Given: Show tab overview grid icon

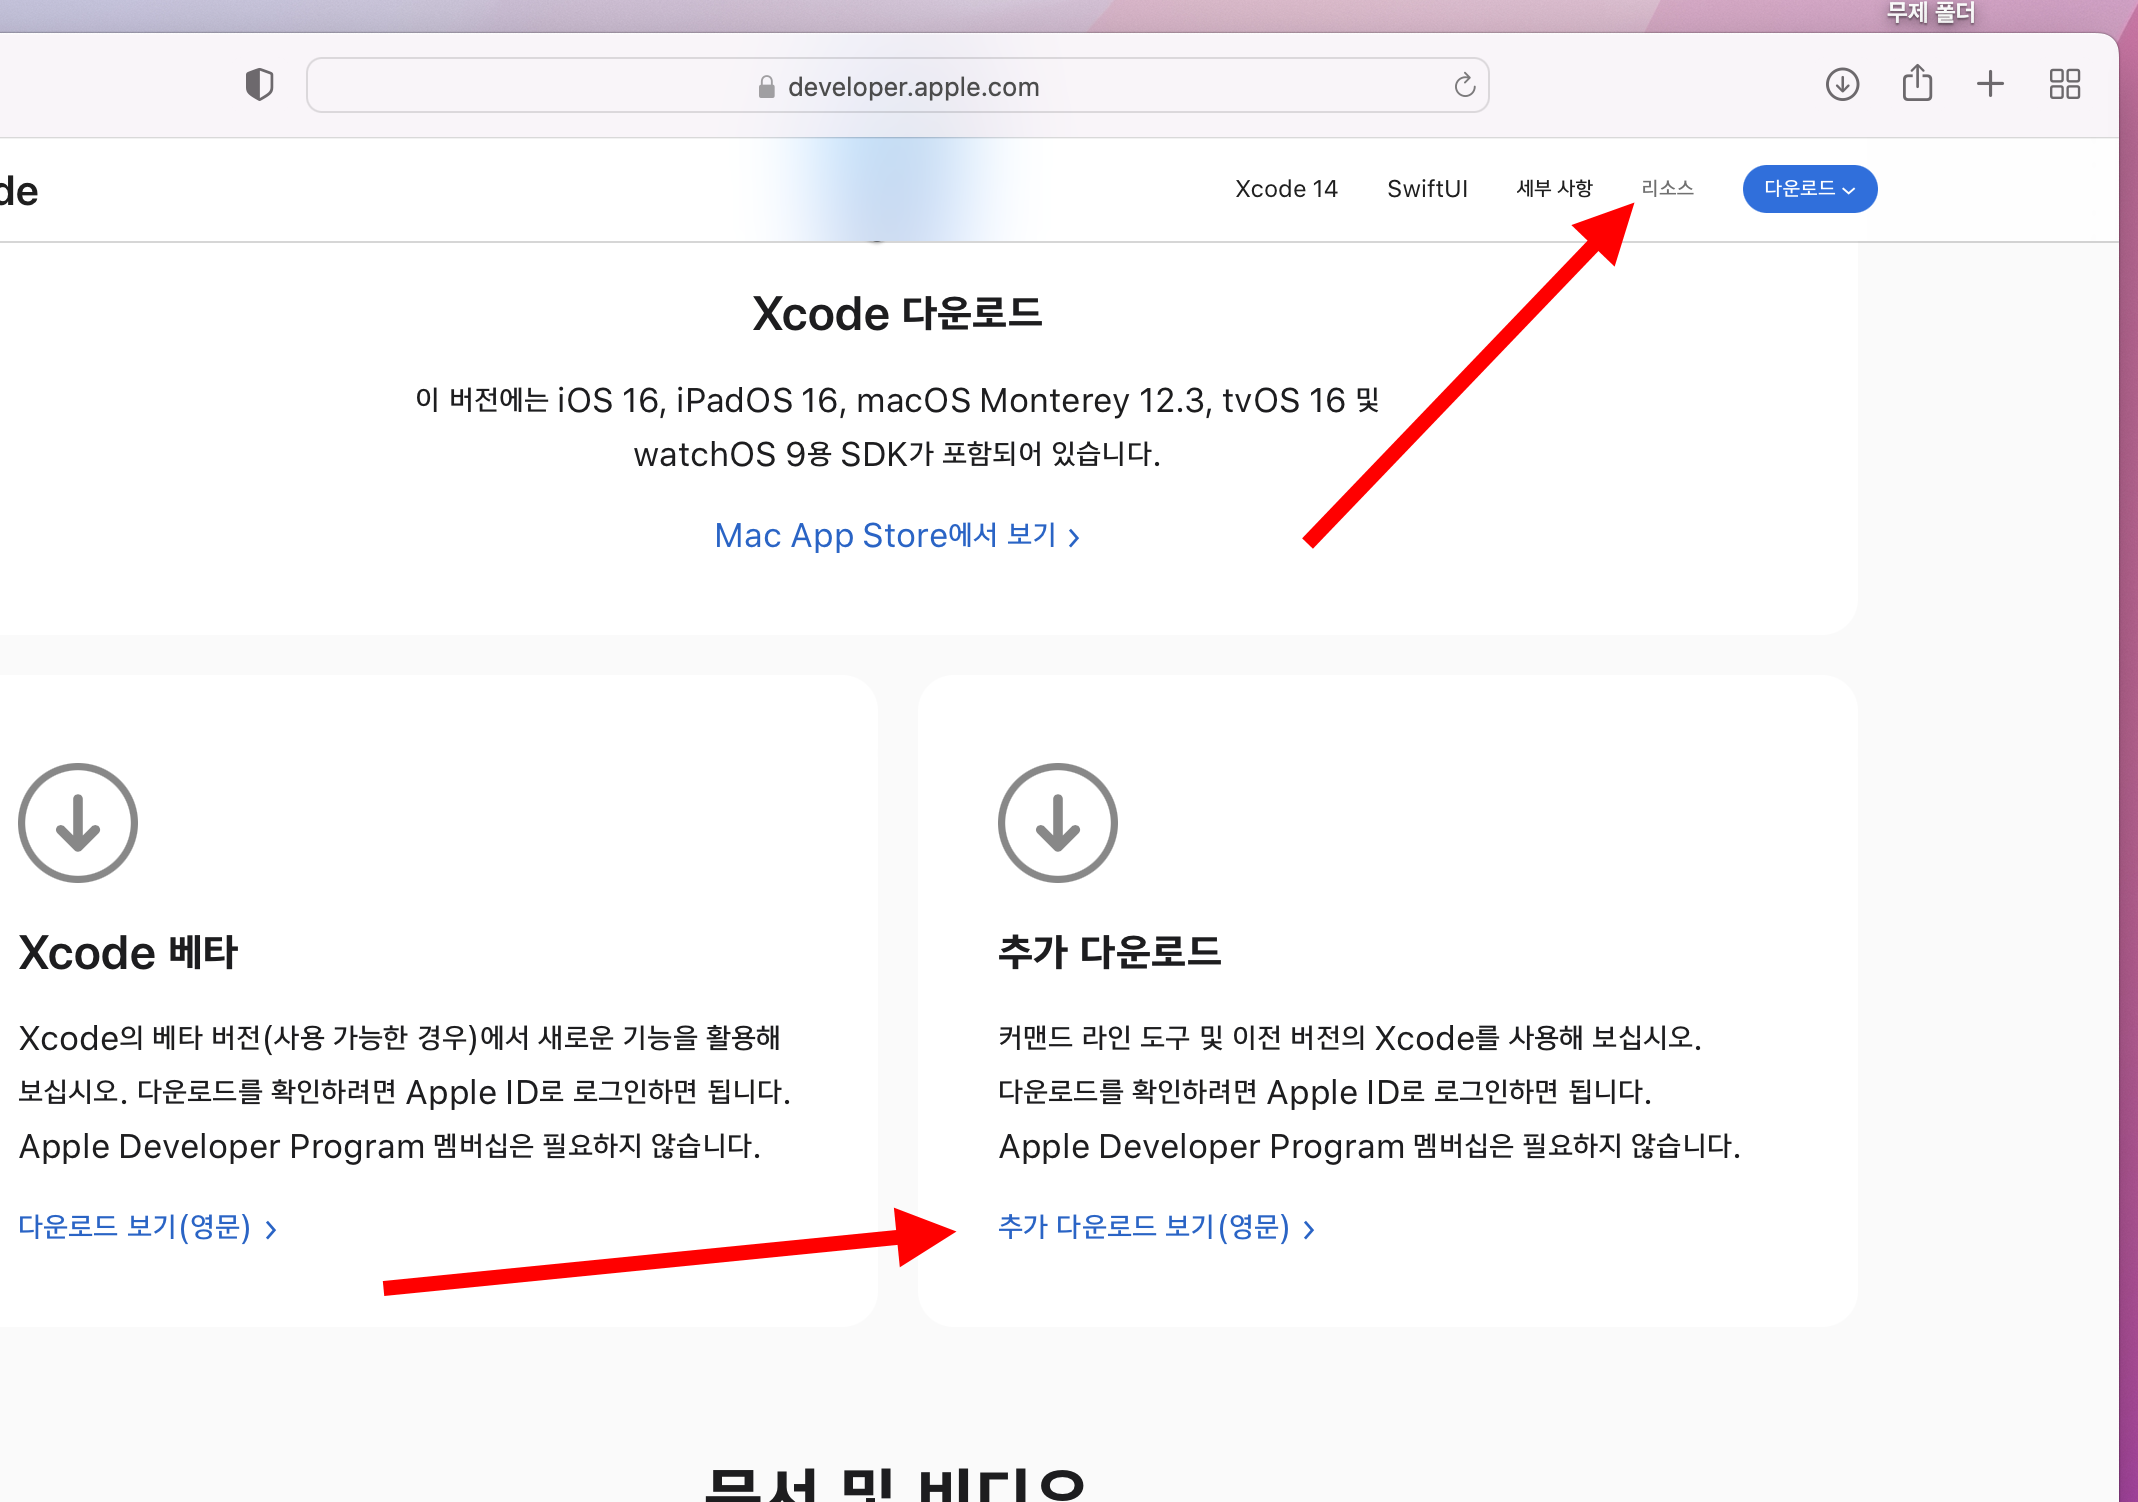Looking at the screenshot, I should [2064, 84].
